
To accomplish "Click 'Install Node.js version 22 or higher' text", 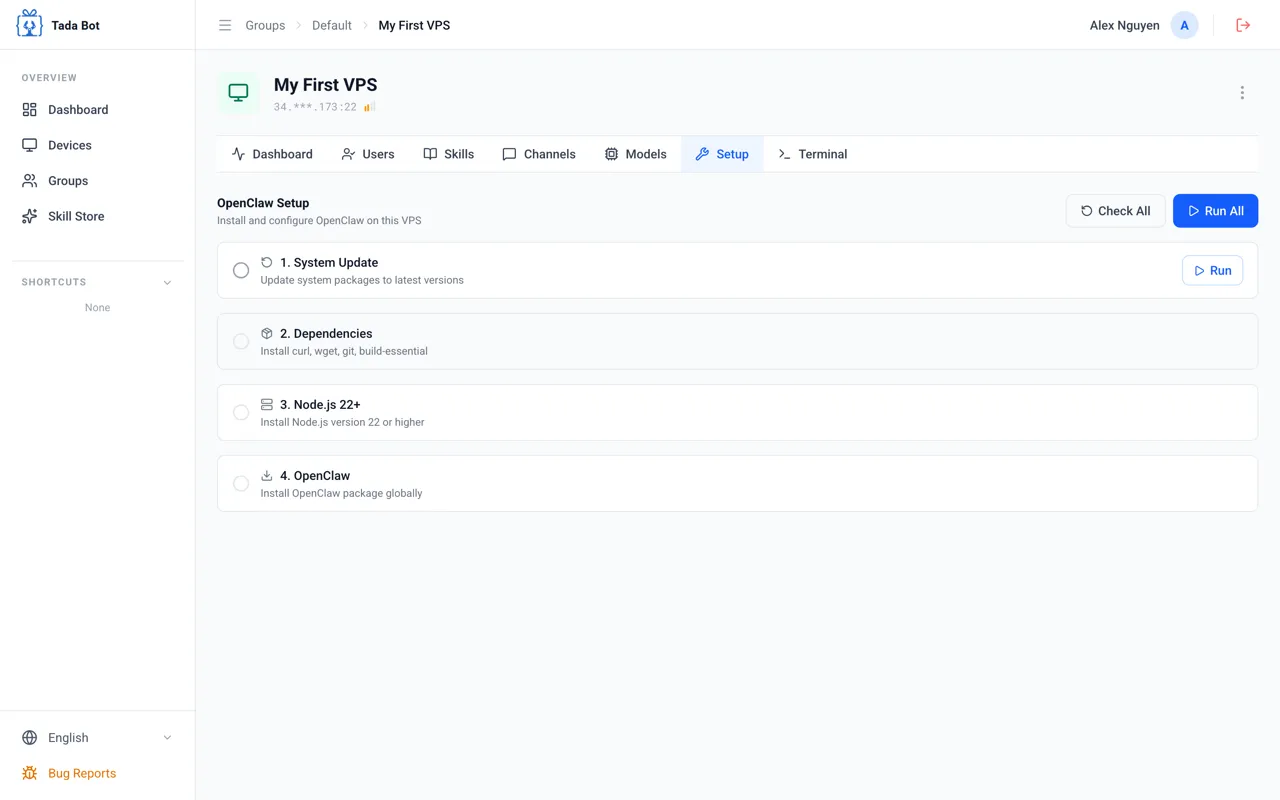I will tap(343, 422).
